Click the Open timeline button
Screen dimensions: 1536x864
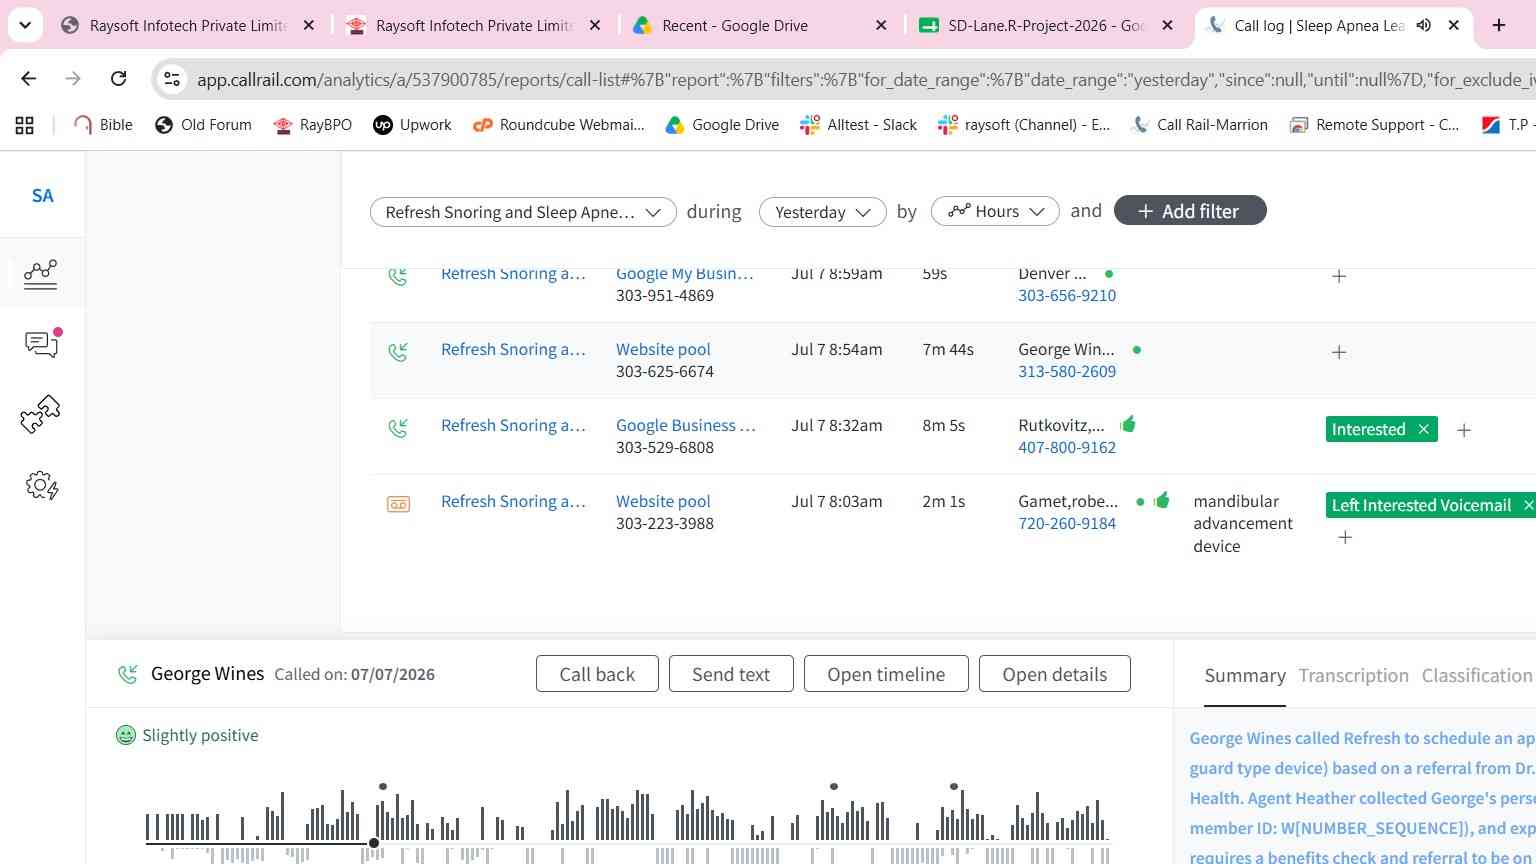886,674
